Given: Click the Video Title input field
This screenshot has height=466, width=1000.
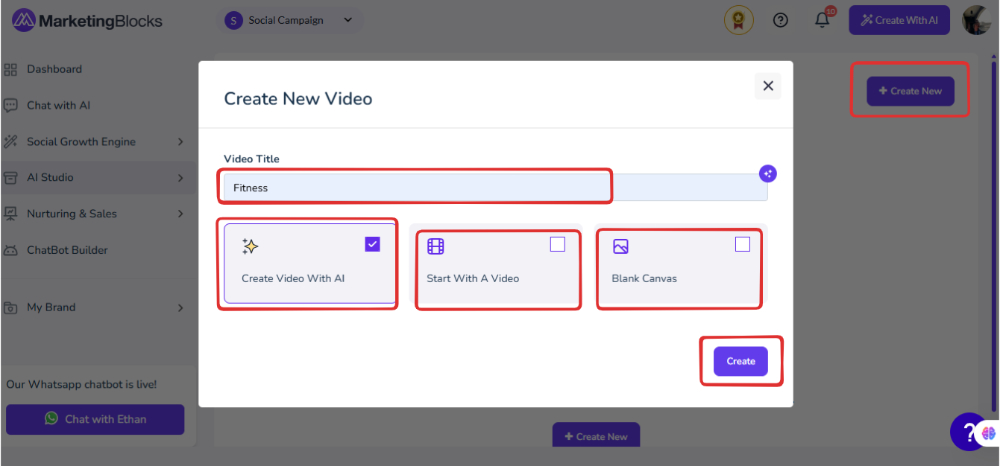Looking at the screenshot, I should point(496,188).
